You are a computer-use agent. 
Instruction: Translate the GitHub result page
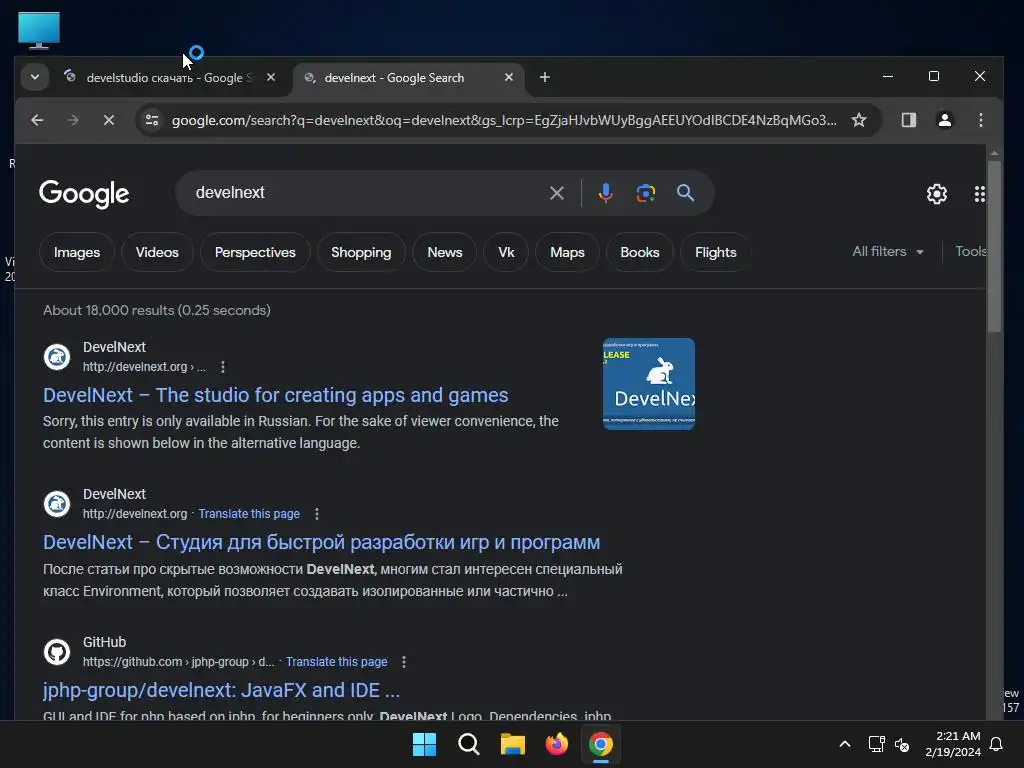(x=336, y=662)
